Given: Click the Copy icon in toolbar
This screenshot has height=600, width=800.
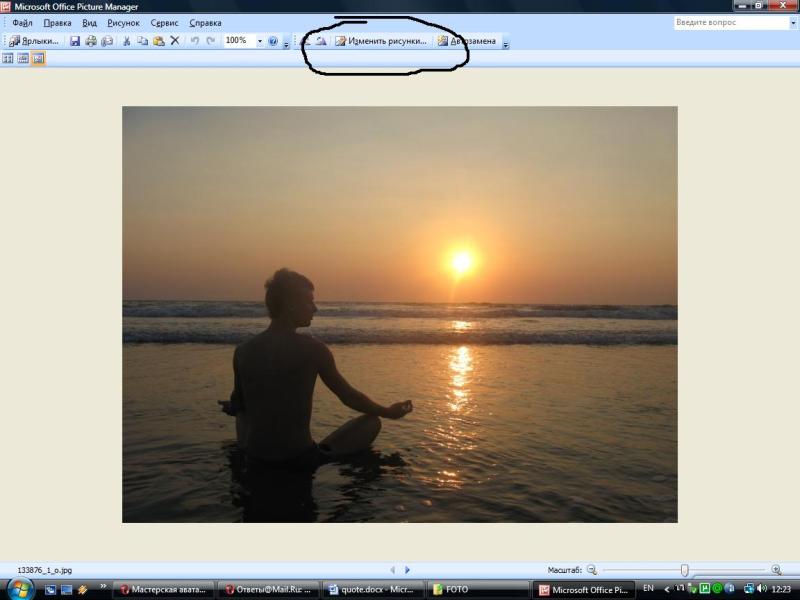Looking at the screenshot, I should [143, 41].
